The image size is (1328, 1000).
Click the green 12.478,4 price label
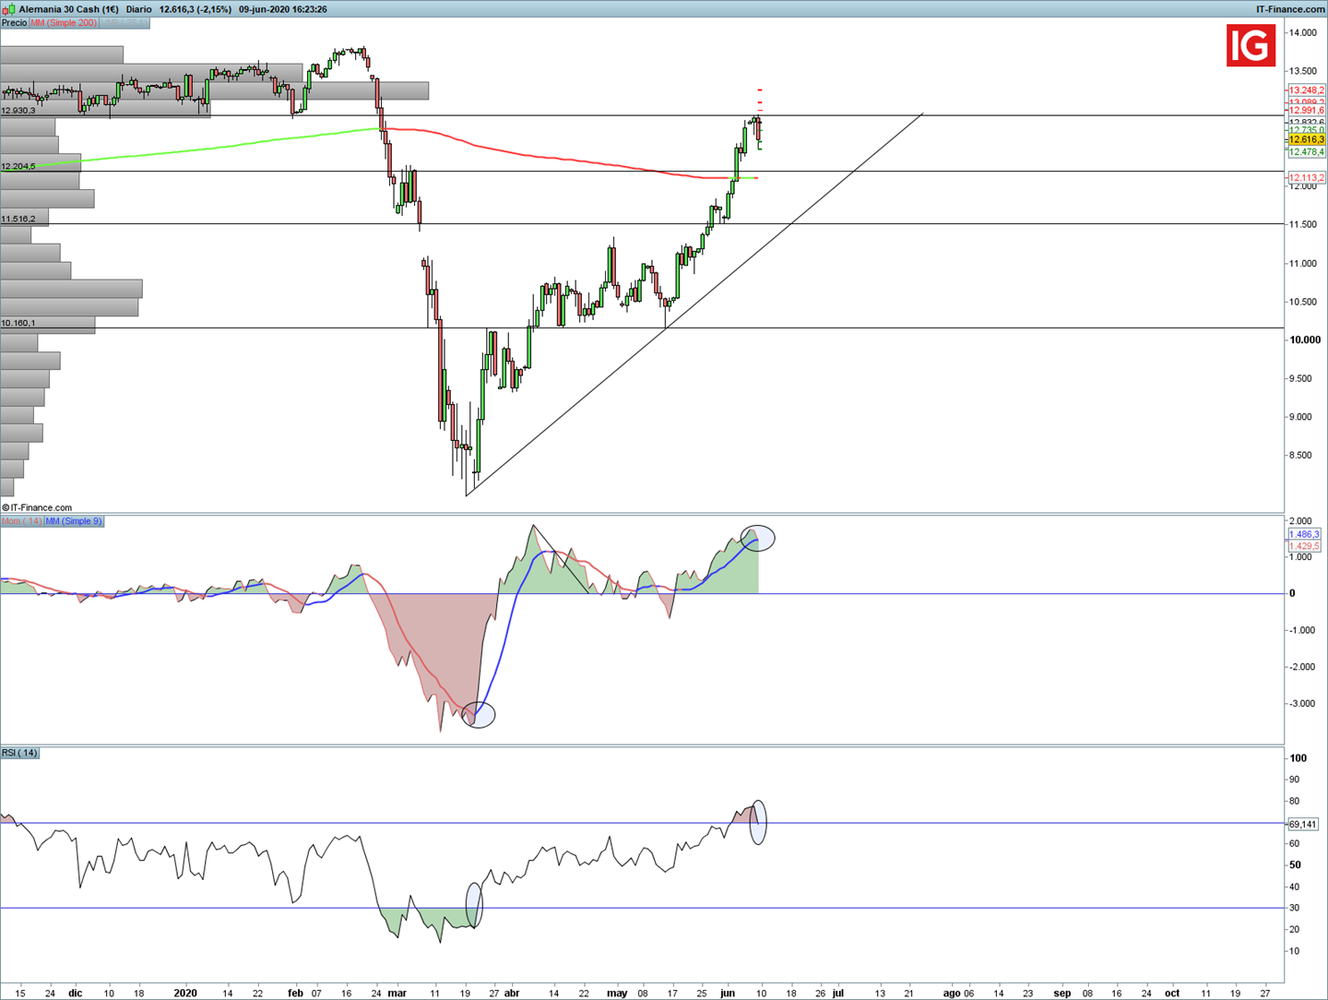point(1306,152)
